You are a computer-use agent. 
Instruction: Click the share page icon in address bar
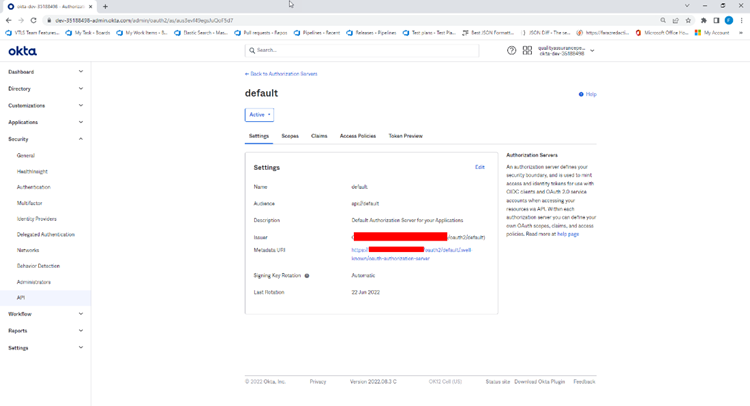675,20
